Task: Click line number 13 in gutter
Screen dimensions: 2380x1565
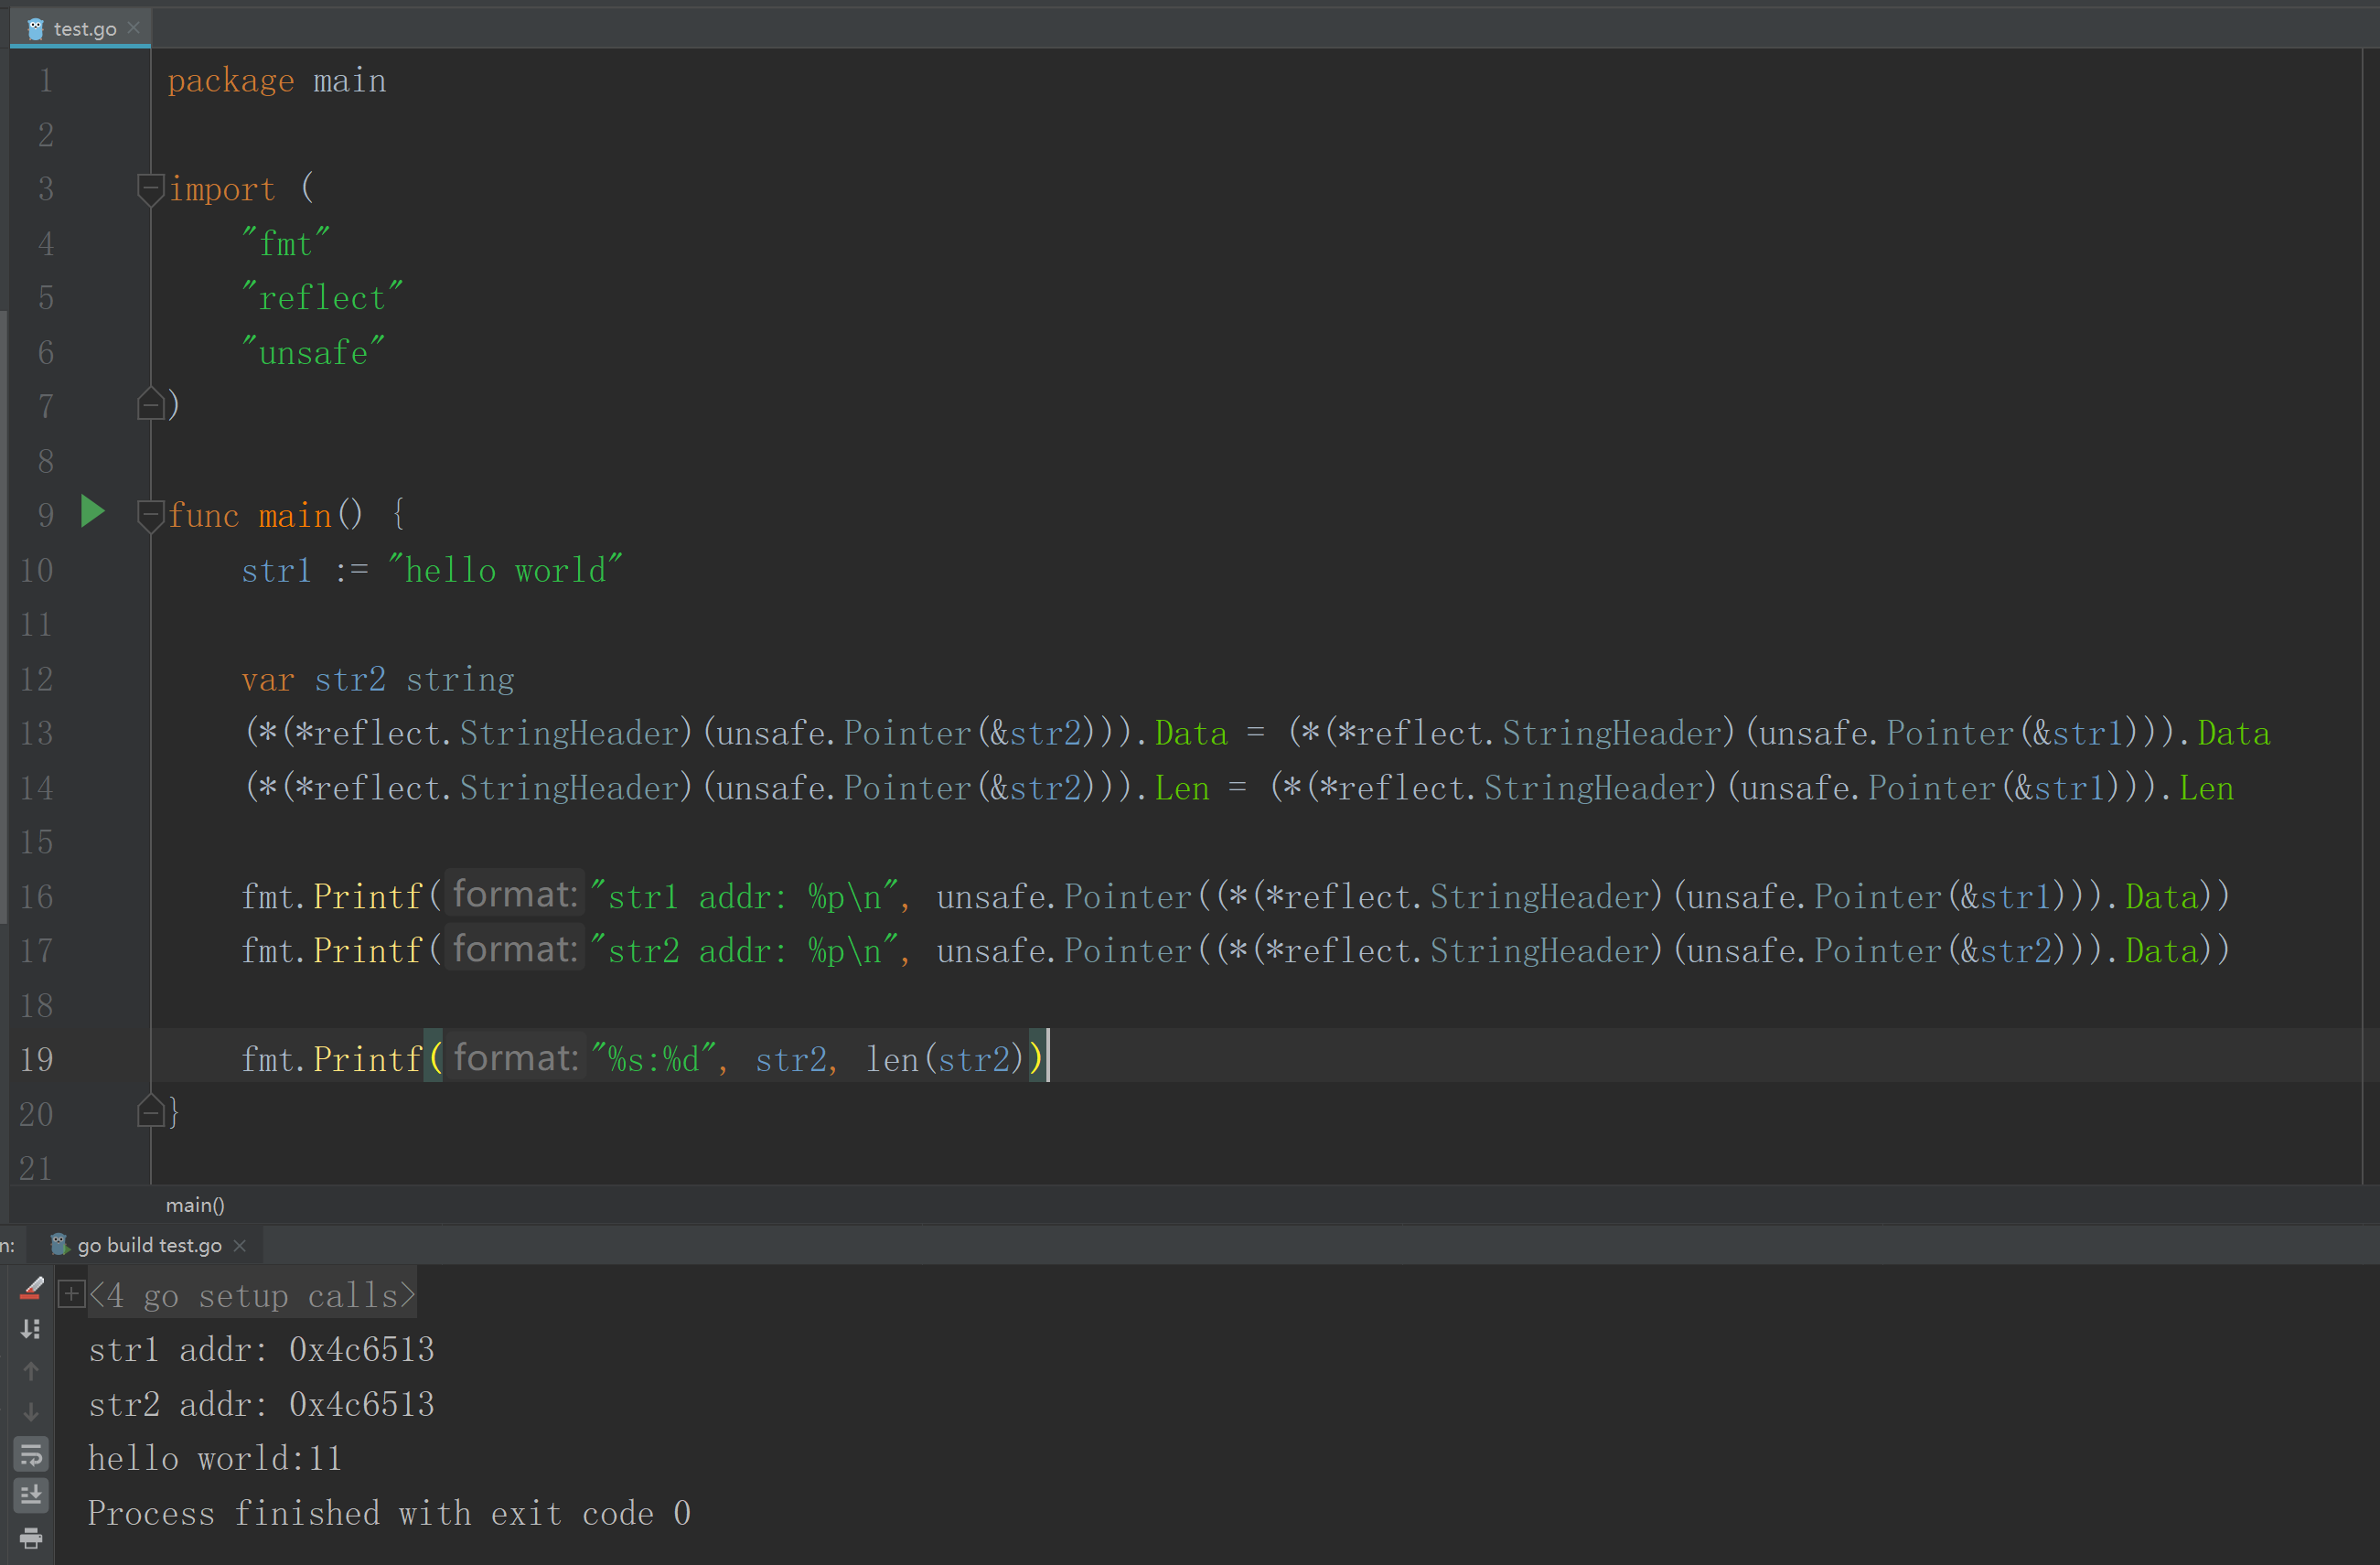Action: pos(37,733)
